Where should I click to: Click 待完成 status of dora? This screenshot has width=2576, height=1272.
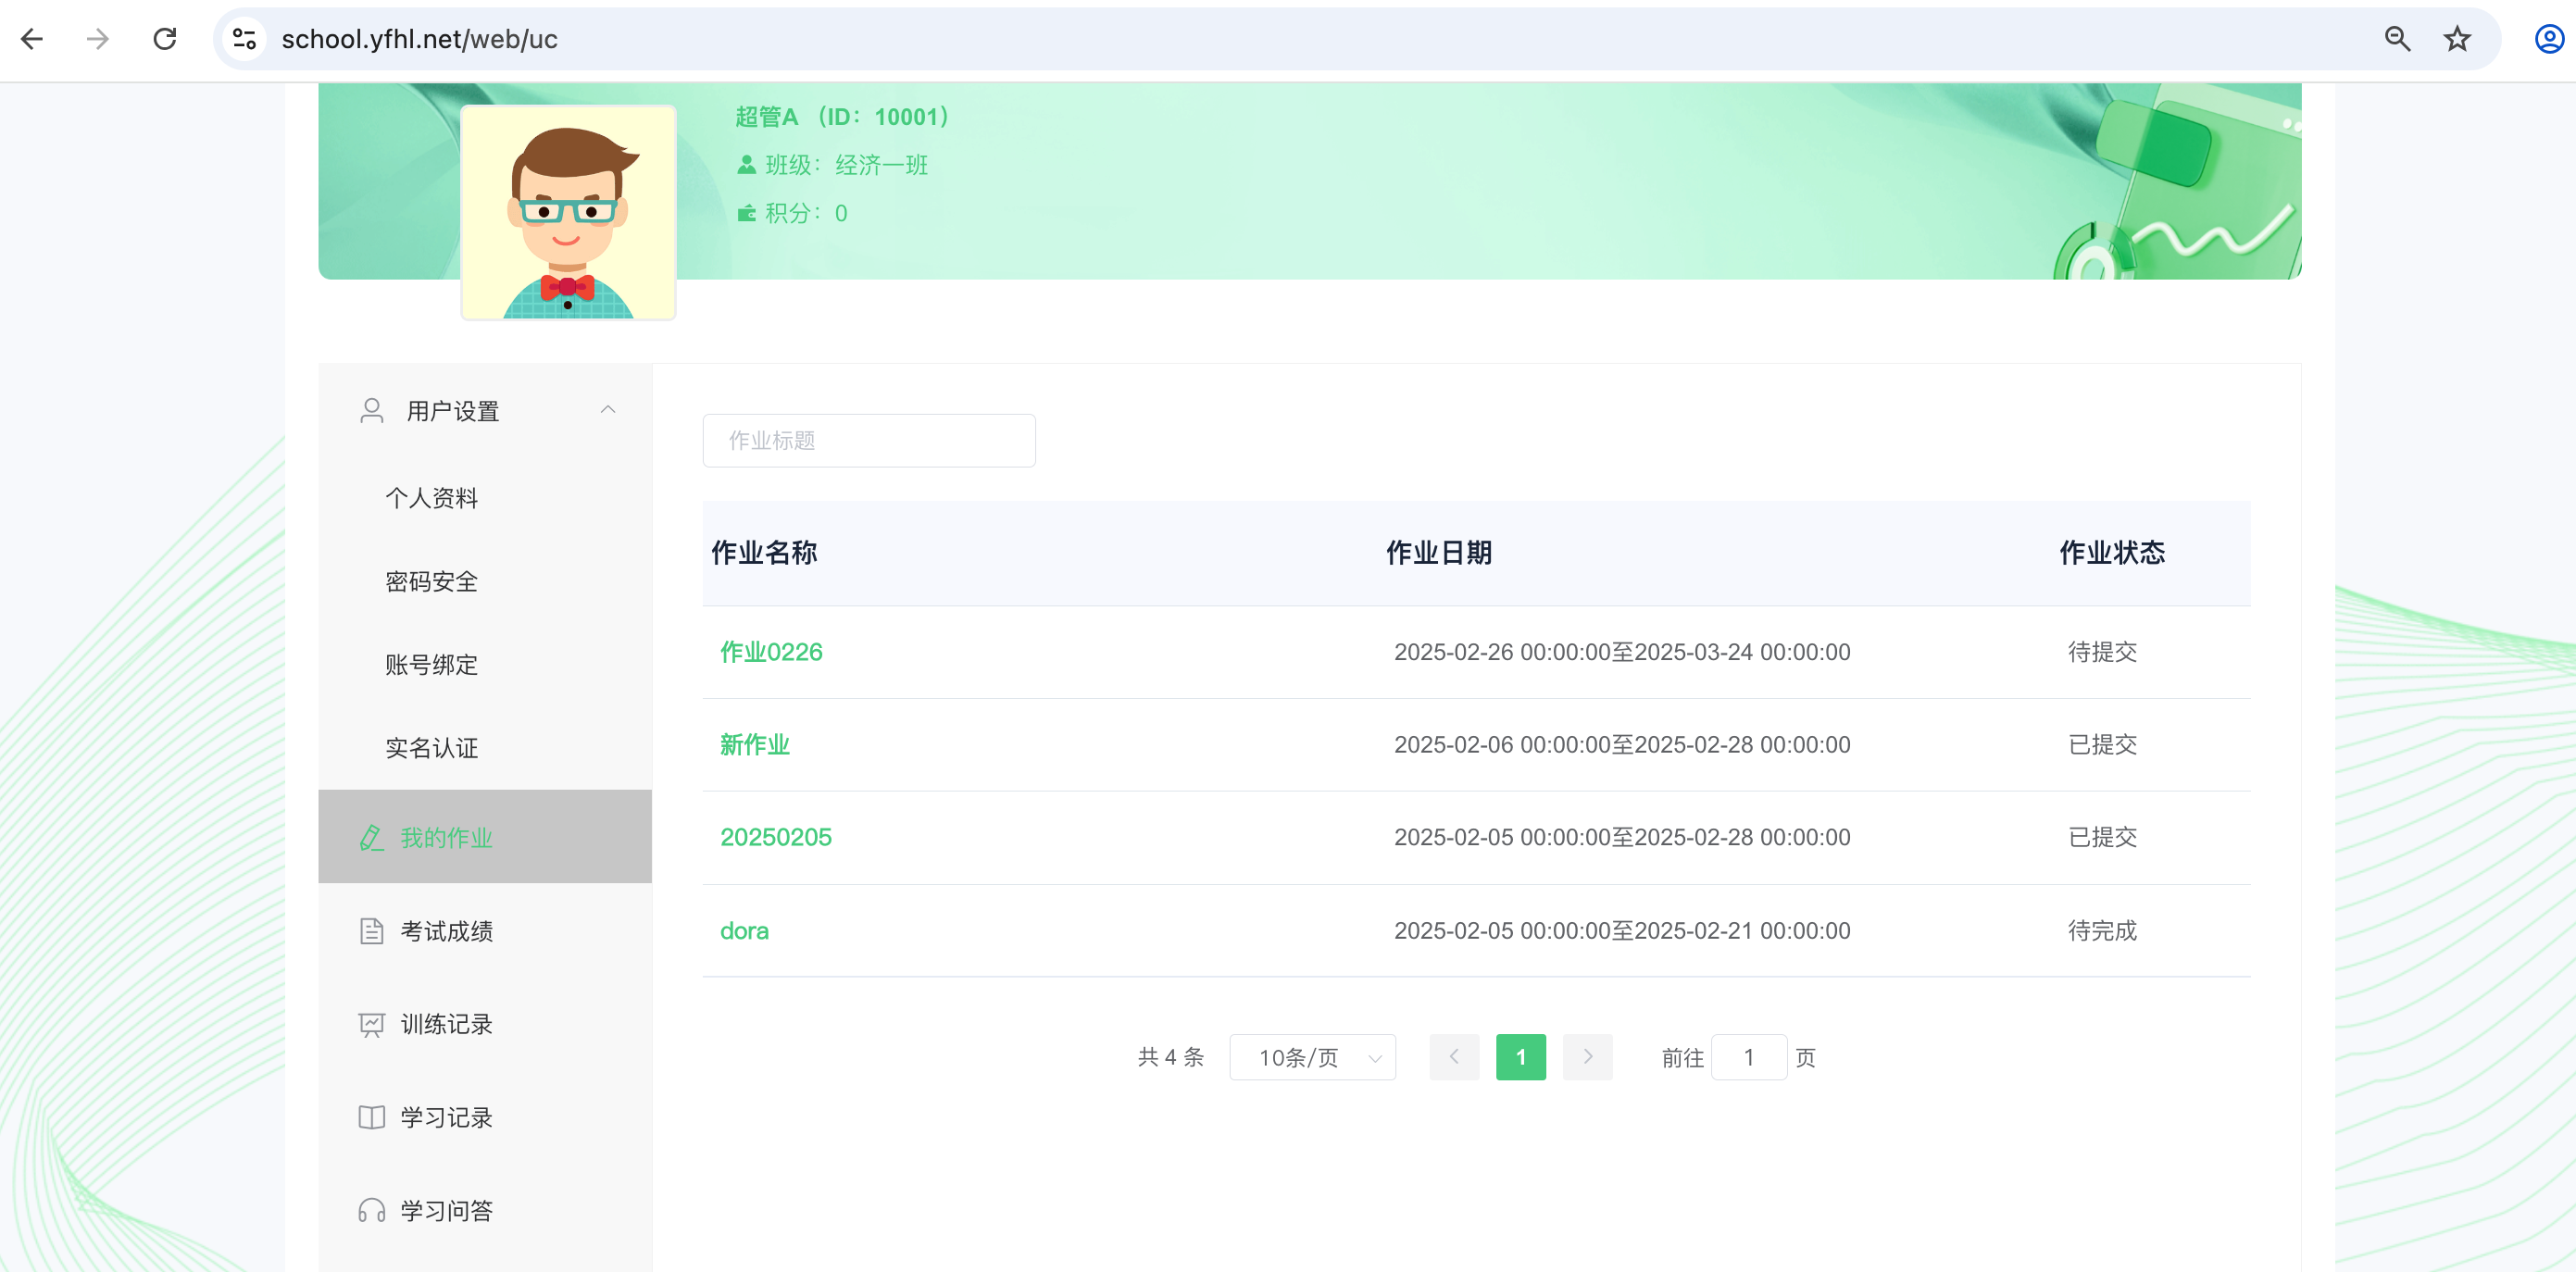pyautogui.click(x=2102, y=931)
